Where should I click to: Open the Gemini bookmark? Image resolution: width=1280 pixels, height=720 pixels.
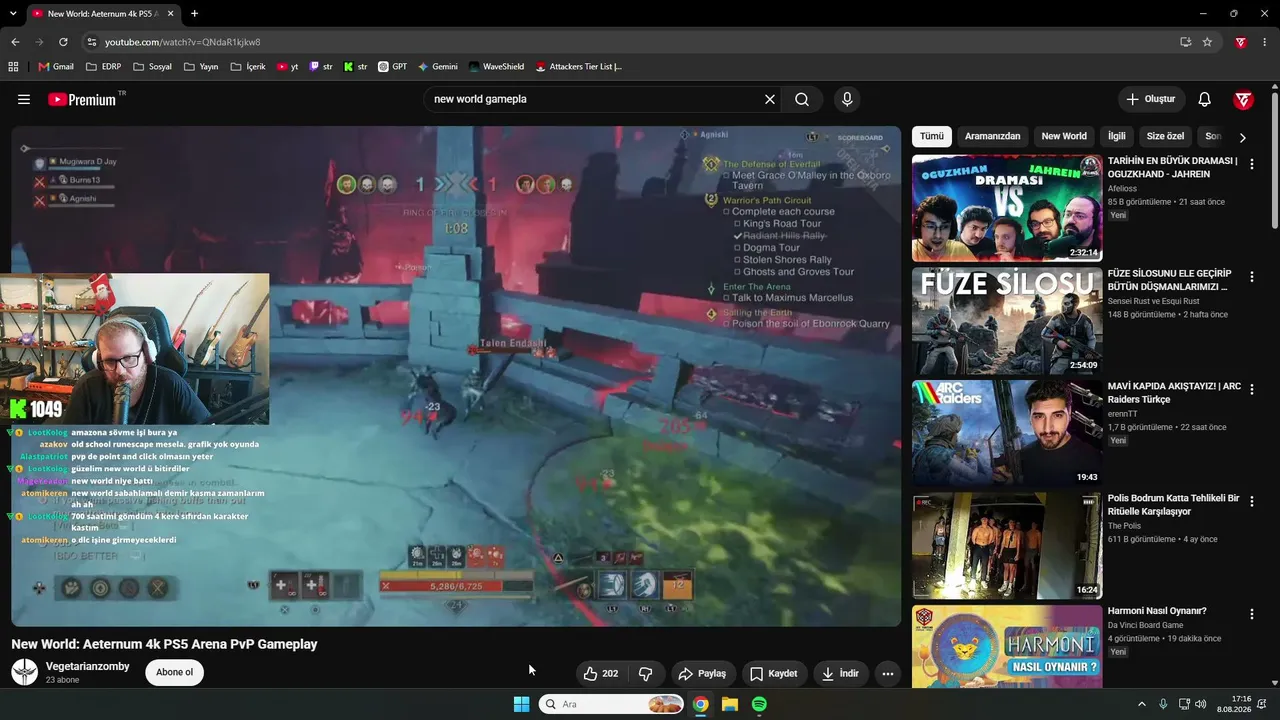click(x=438, y=67)
